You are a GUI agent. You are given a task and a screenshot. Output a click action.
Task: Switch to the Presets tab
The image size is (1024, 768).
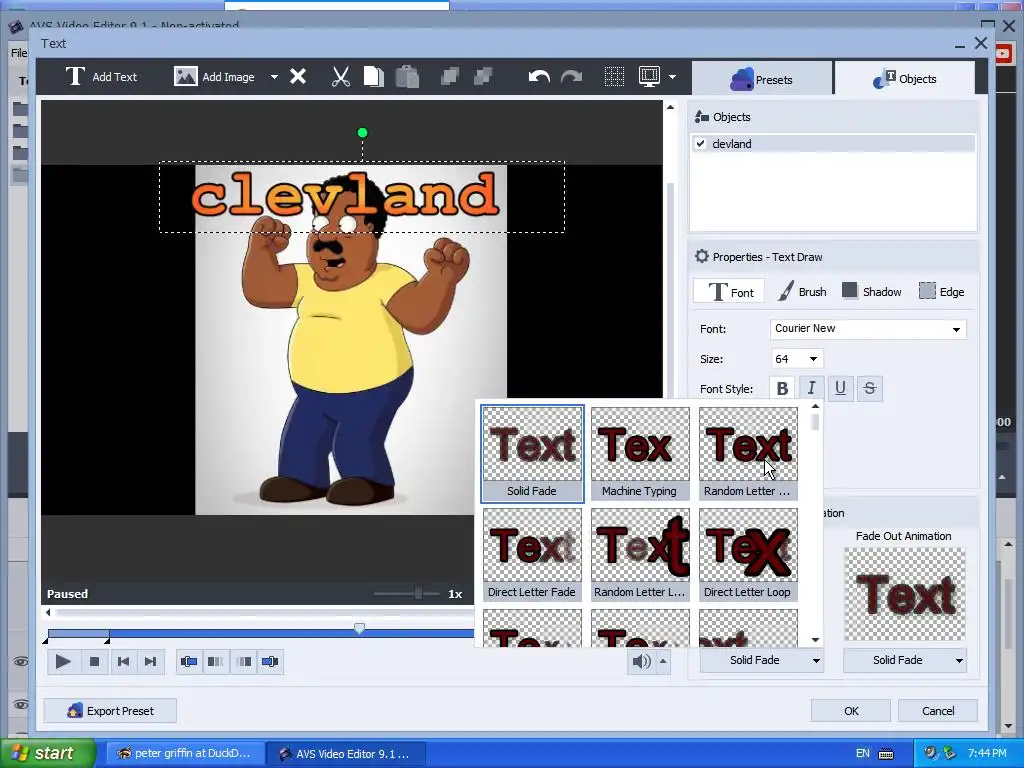coord(761,80)
